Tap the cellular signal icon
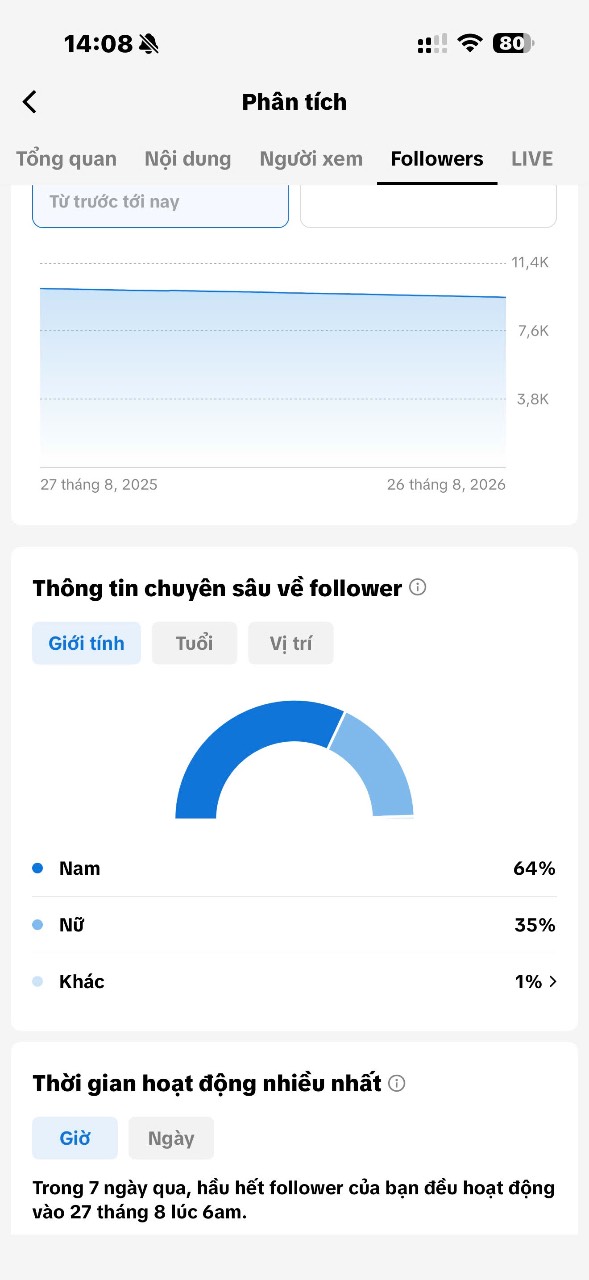 click(432, 44)
